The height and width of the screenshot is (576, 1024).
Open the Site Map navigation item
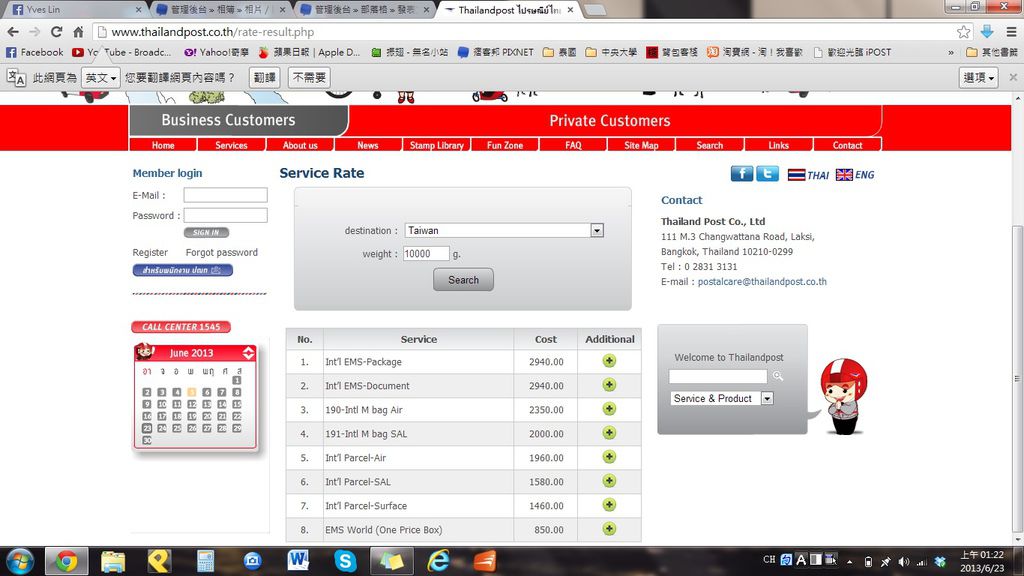641,145
